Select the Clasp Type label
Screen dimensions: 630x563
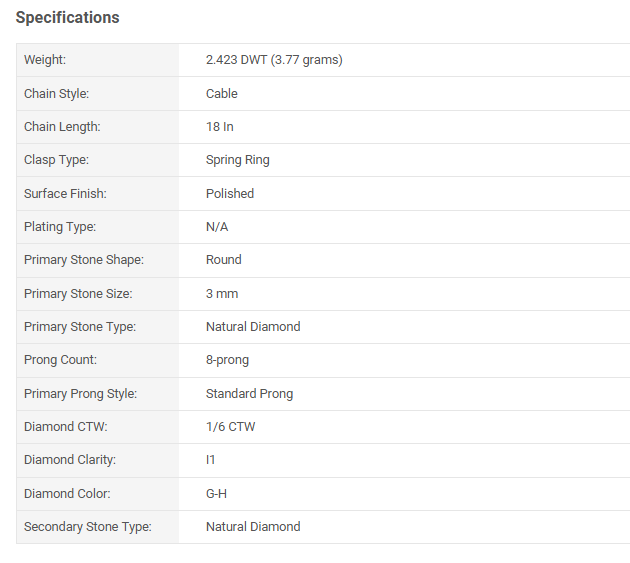coord(56,160)
